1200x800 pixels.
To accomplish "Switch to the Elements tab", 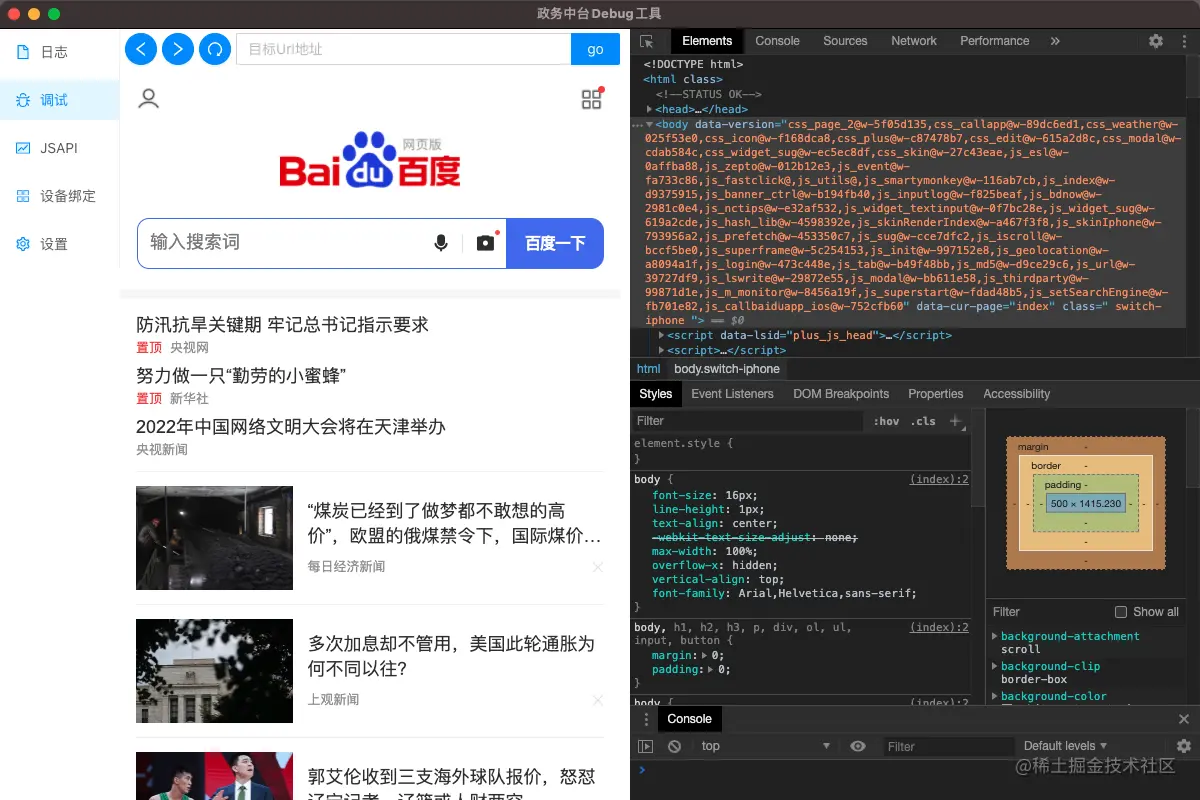I will coord(707,41).
